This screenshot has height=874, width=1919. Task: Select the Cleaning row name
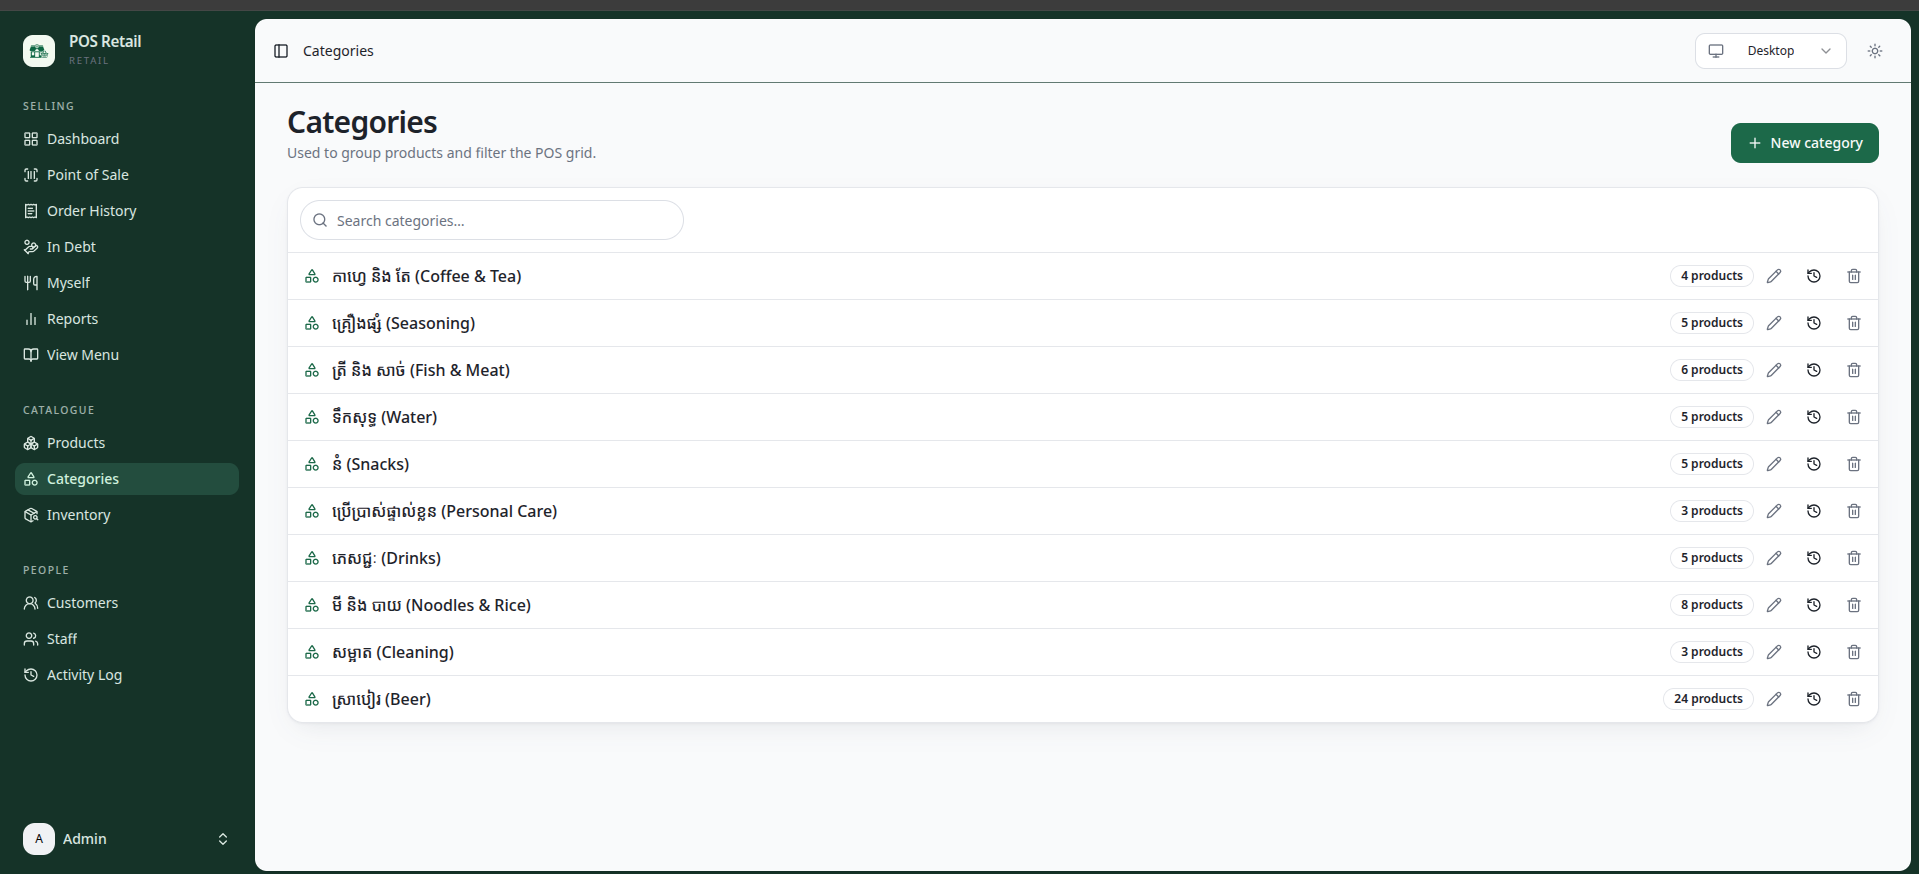tap(393, 652)
